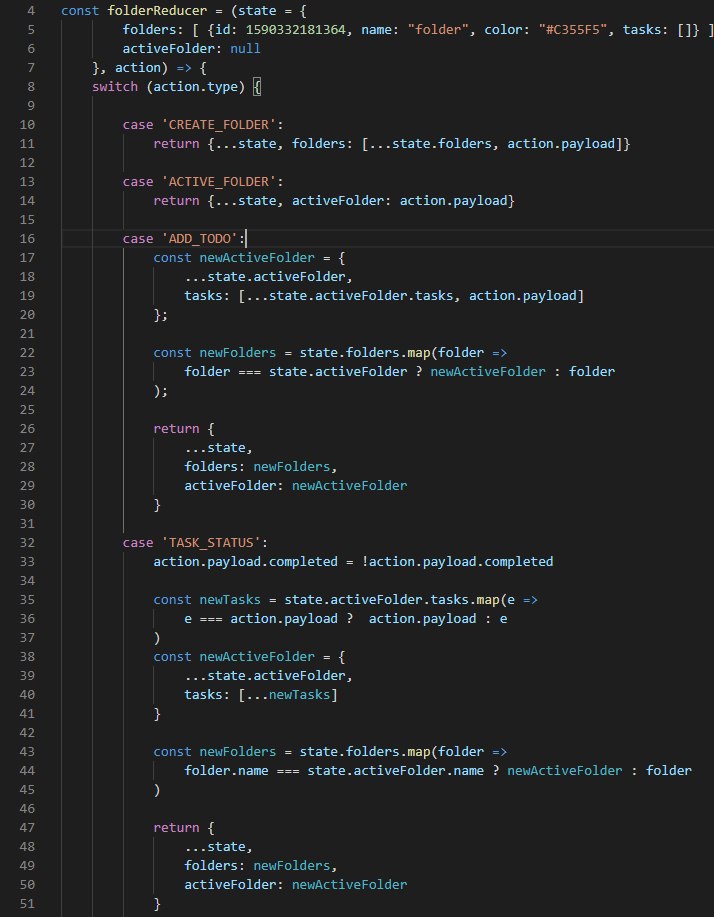Click action.type inside the switch parentheses
This screenshot has height=917, width=714.
click(x=196, y=87)
